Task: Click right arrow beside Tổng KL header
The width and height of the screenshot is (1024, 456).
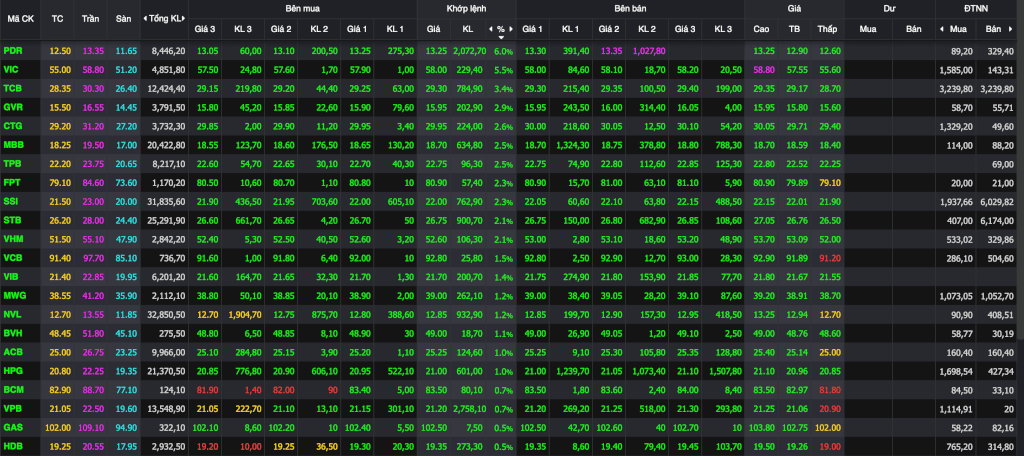Action: tap(184, 18)
